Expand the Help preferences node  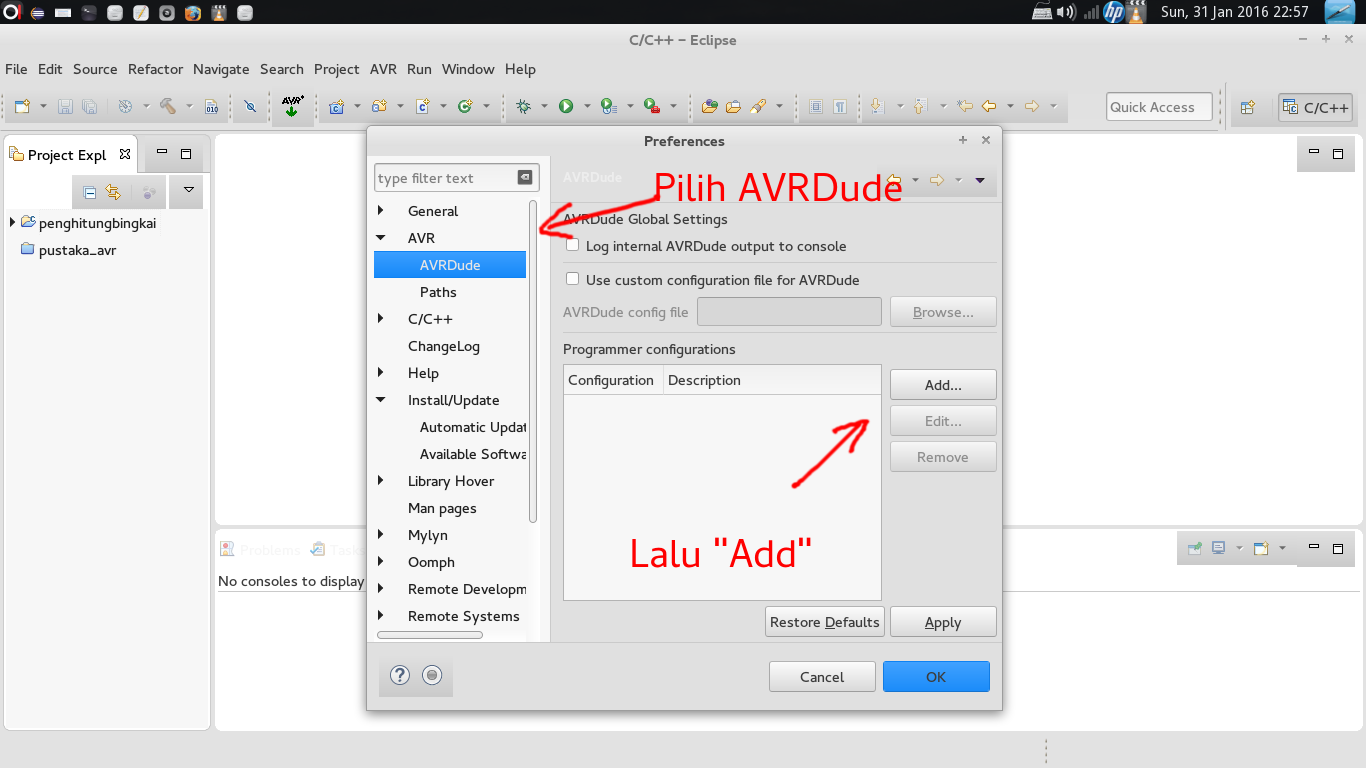(x=381, y=373)
